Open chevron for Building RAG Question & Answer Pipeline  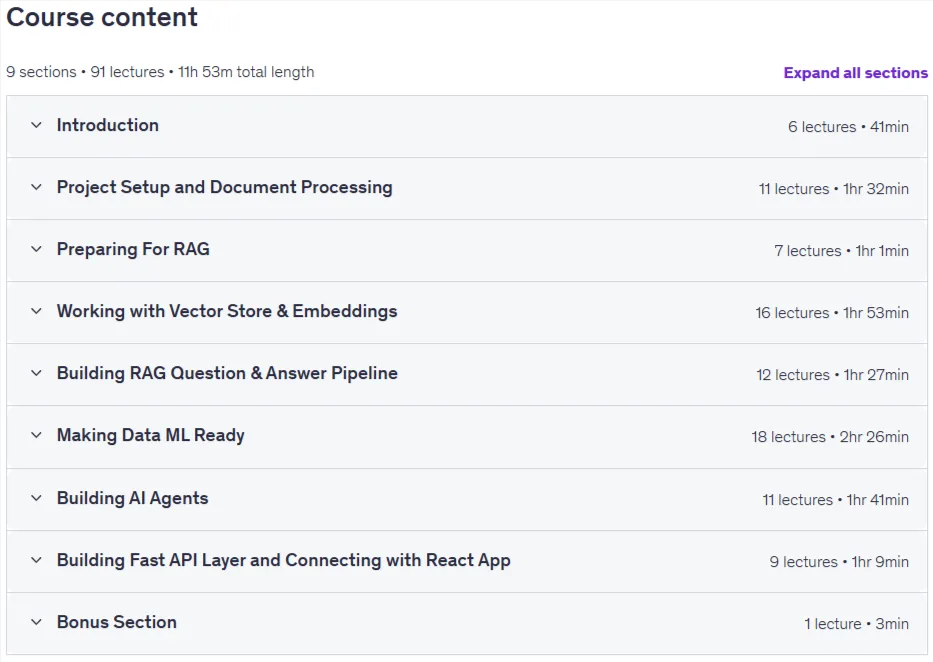(36, 374)
